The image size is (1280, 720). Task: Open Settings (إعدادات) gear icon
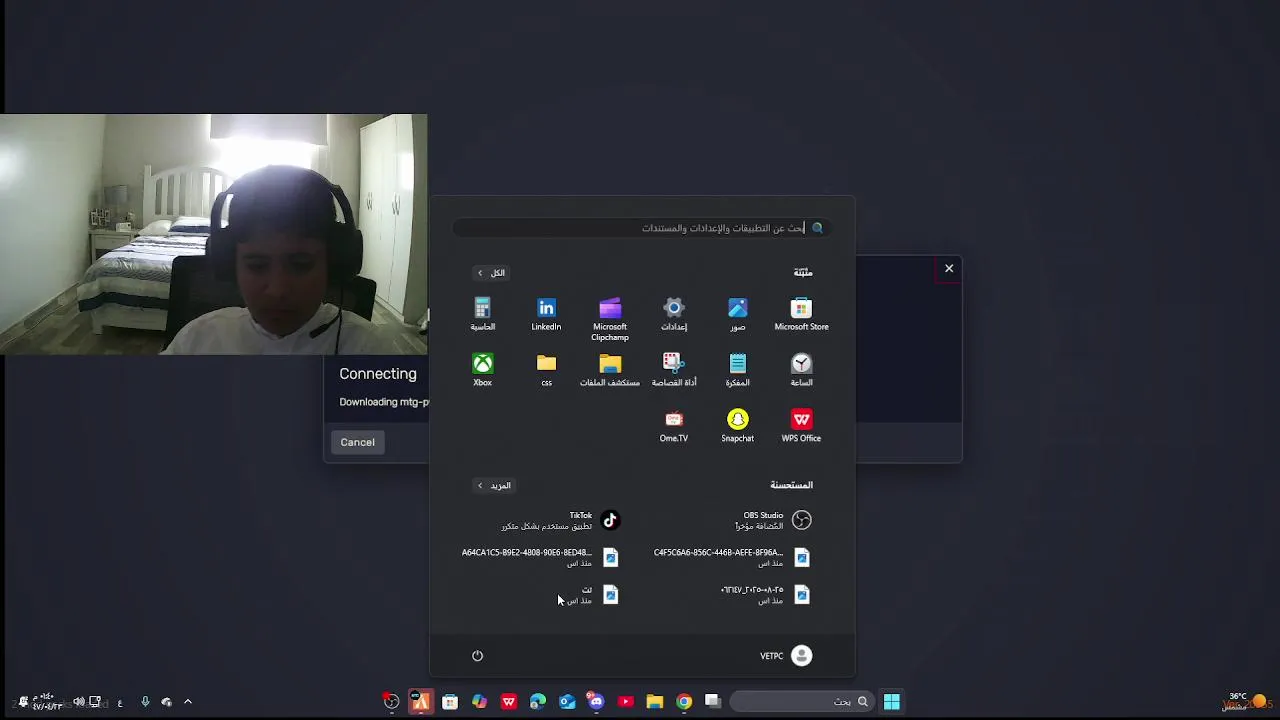674,314
